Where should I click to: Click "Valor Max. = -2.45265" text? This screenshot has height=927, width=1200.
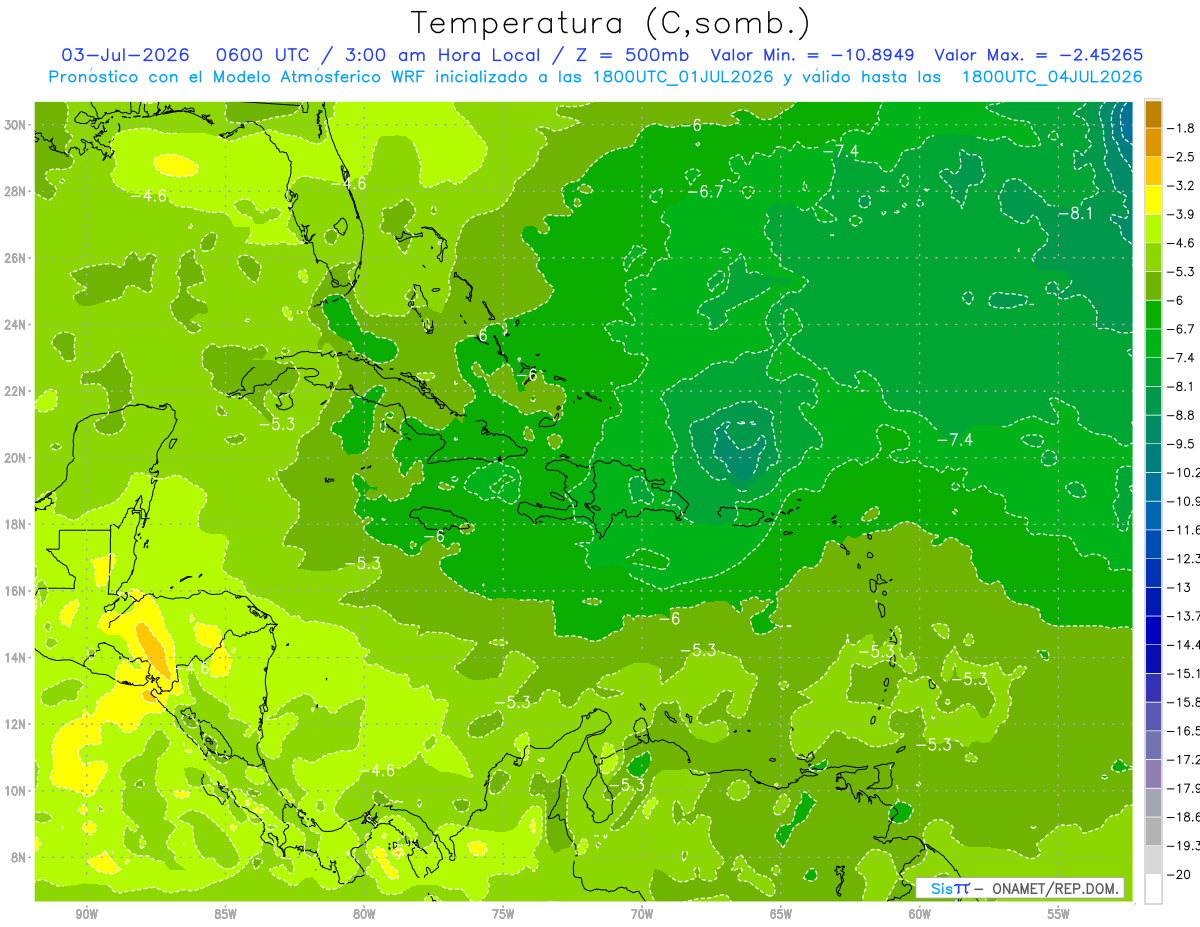[1038, 55]
